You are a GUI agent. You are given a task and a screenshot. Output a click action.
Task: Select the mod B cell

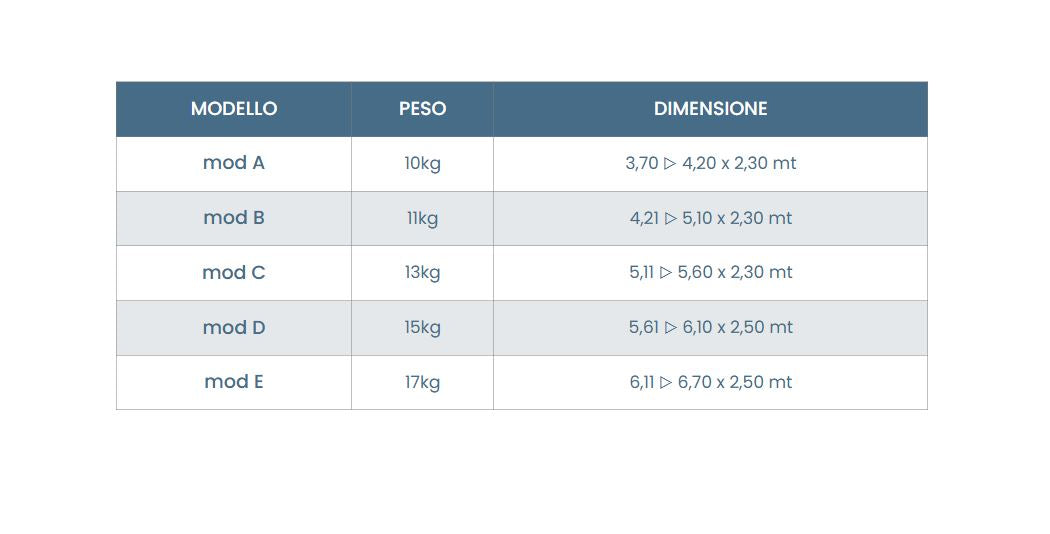pos(234,218)
